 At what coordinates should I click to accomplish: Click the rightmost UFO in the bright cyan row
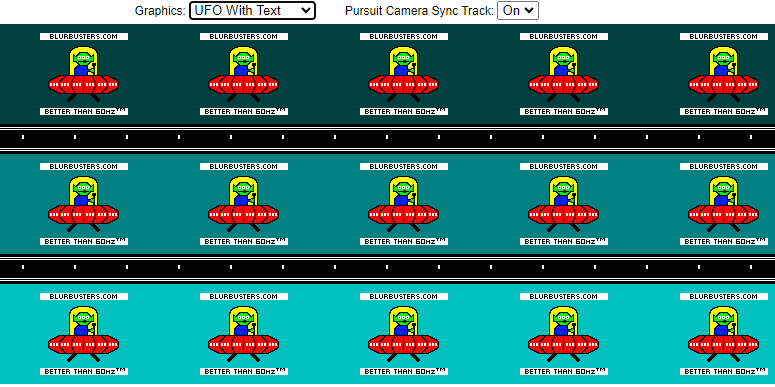(724, 334)
